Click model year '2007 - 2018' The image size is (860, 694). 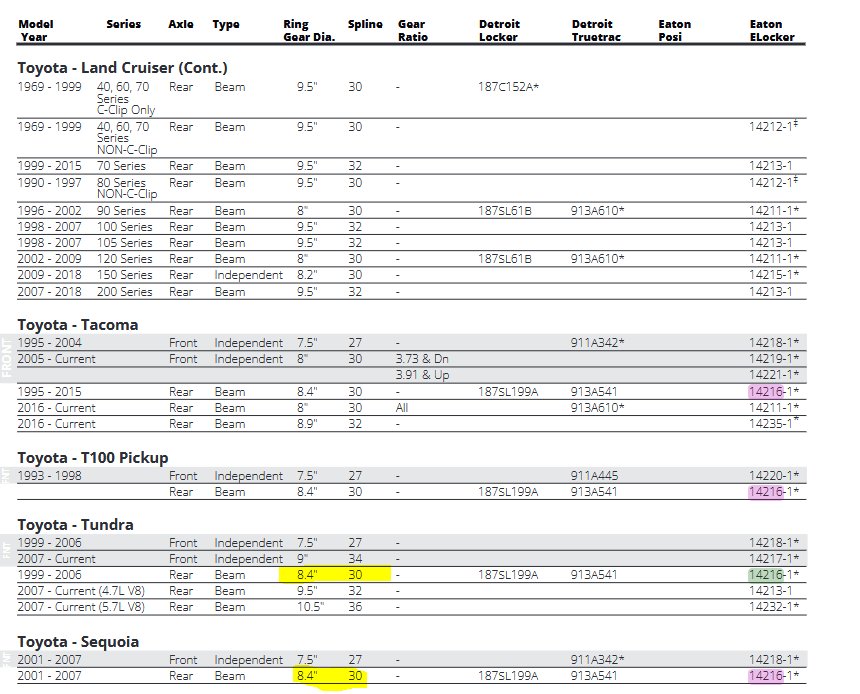(49, 291)
